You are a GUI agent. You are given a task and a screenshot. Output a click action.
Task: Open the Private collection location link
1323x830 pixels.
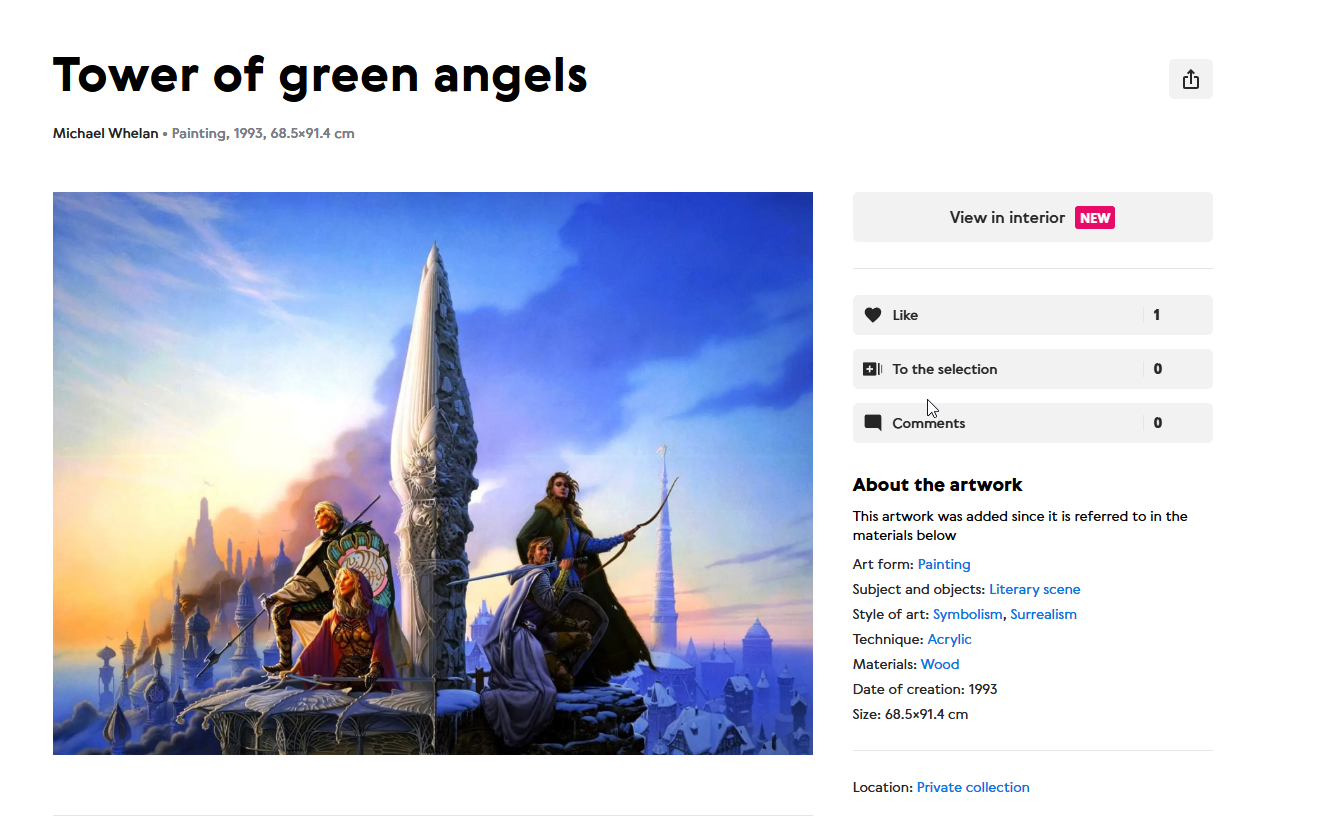pyautogui.click(x=973, y=787)
